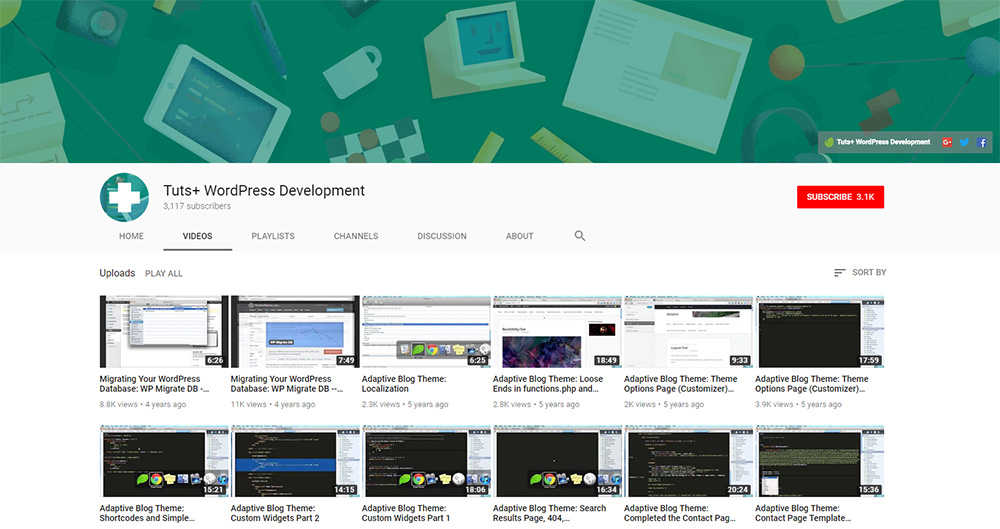Click the Adaptive Blog Theme: Localization title
The image size is (1000, 529).
click(404, 384)
